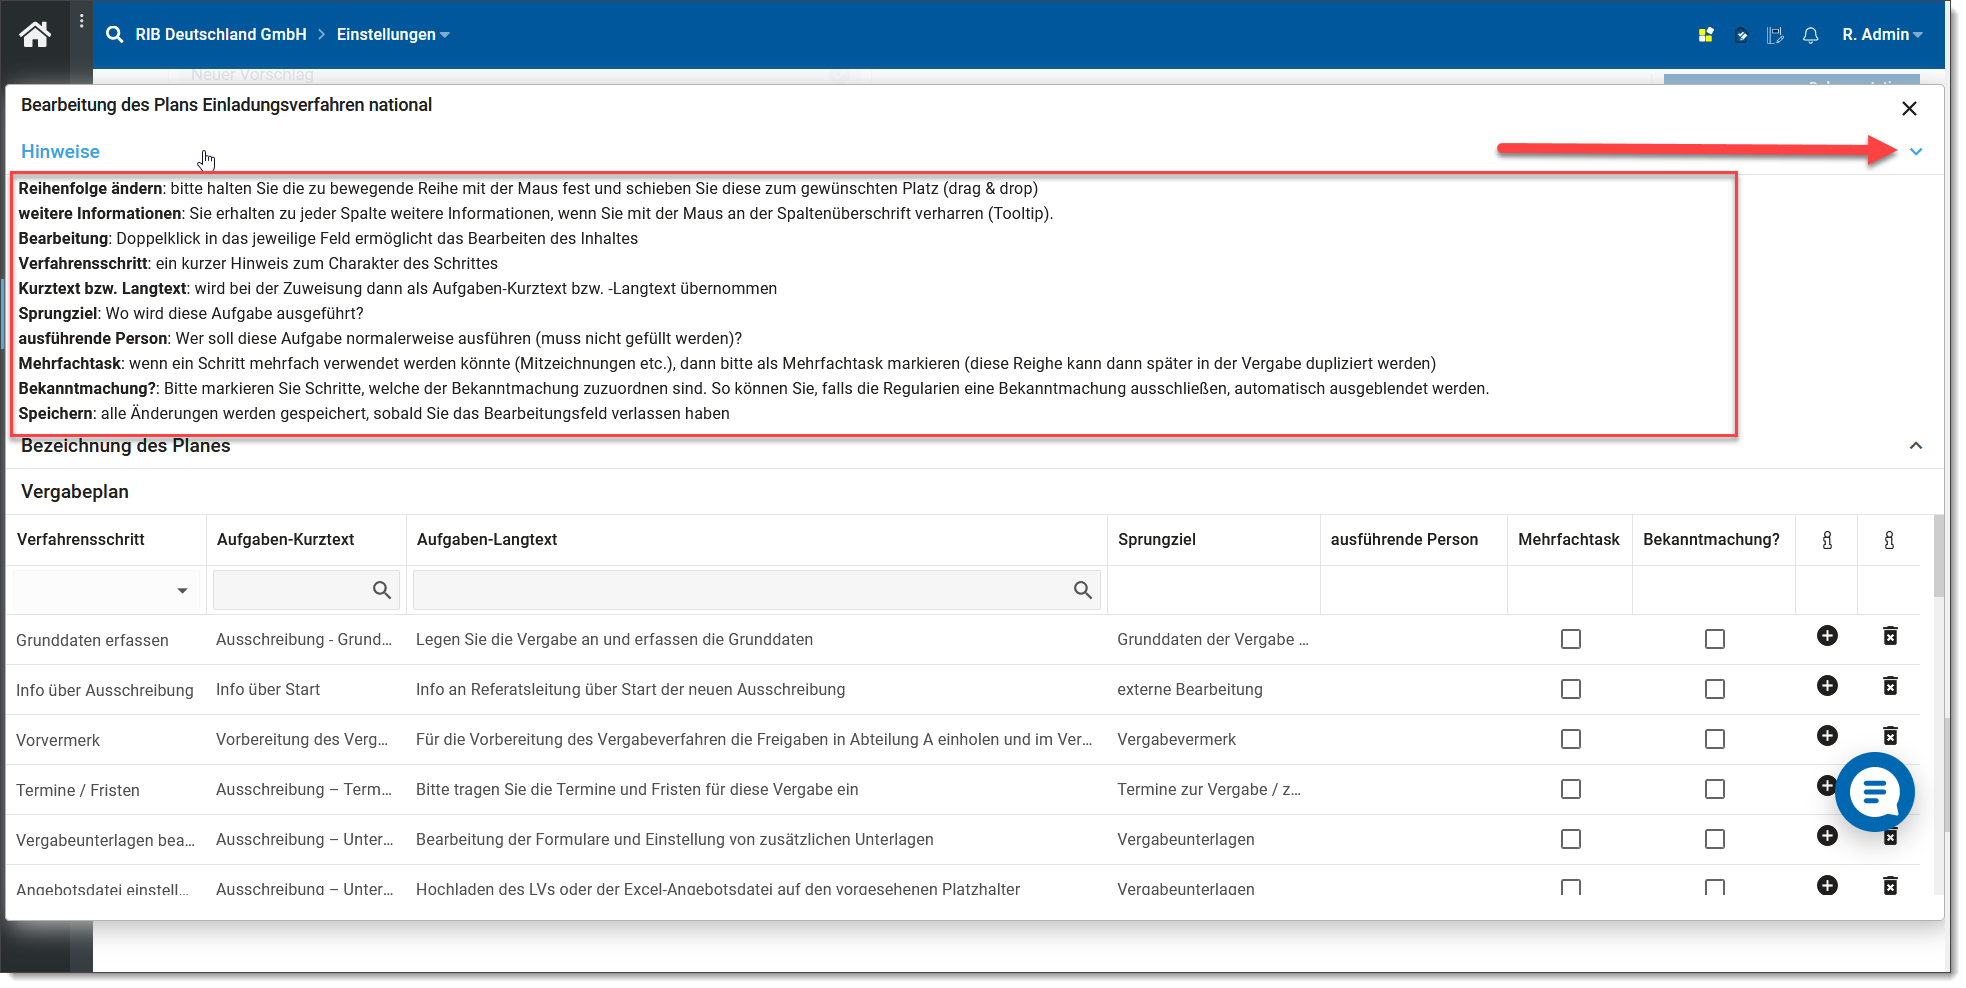This screenshot has height=988, width=1966.
Task: Select 'Vorbereitung des Verg...' Kurztext cell
Action: click(302, 739)
